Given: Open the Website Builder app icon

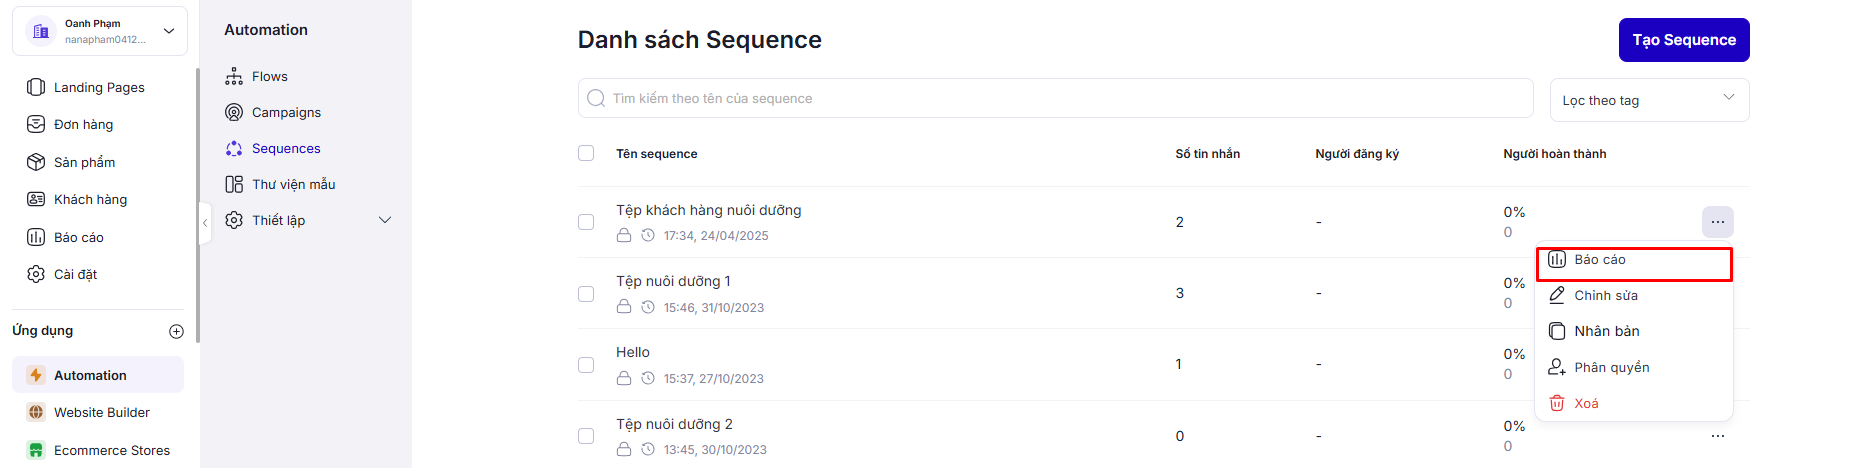Looking at the screenshot, I should tap(36, 412).
